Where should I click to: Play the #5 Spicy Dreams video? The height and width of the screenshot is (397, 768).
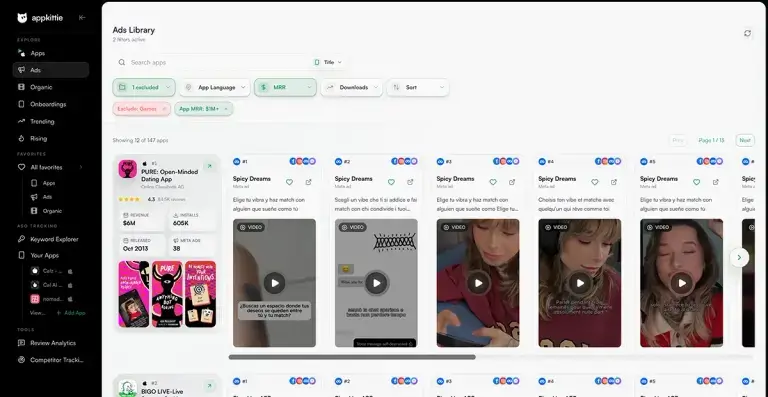tap(682, 283)
